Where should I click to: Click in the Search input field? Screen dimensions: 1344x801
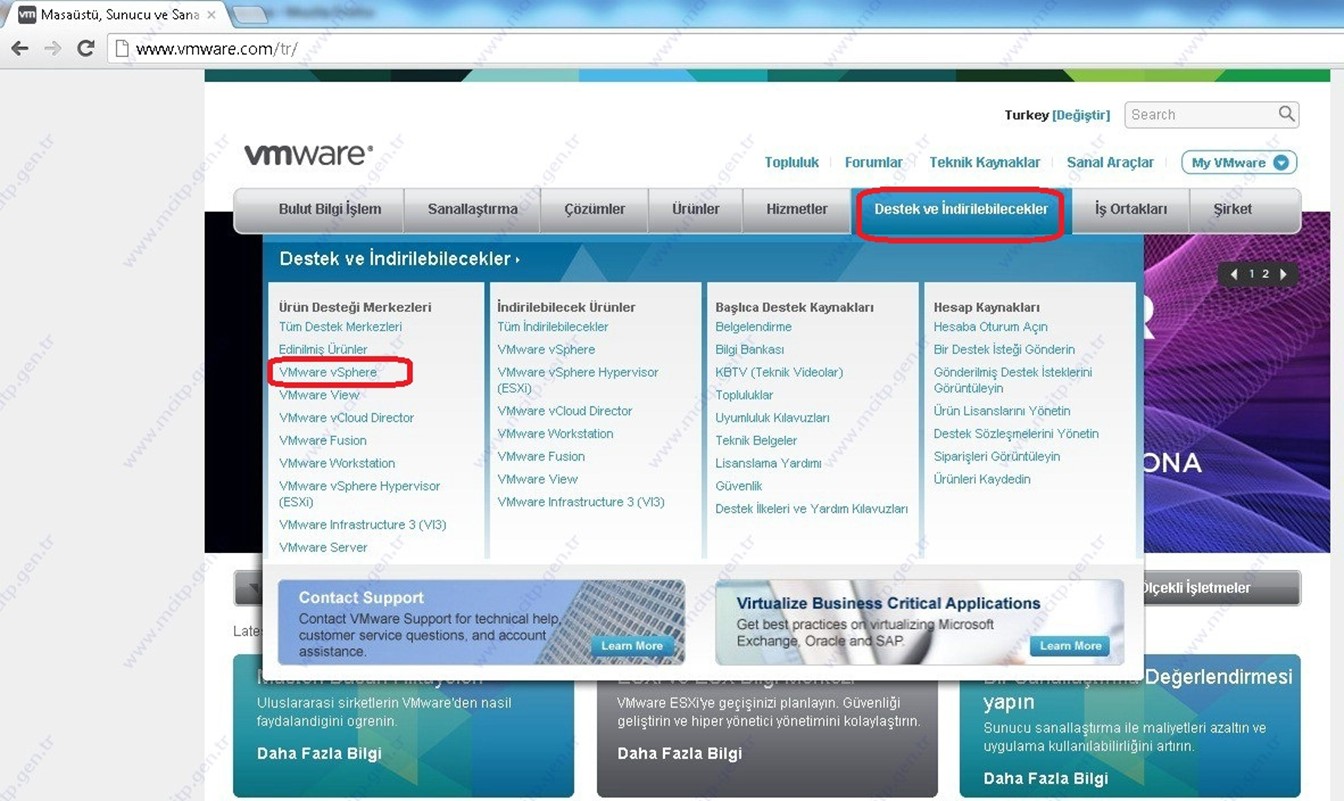point(1200,114)
